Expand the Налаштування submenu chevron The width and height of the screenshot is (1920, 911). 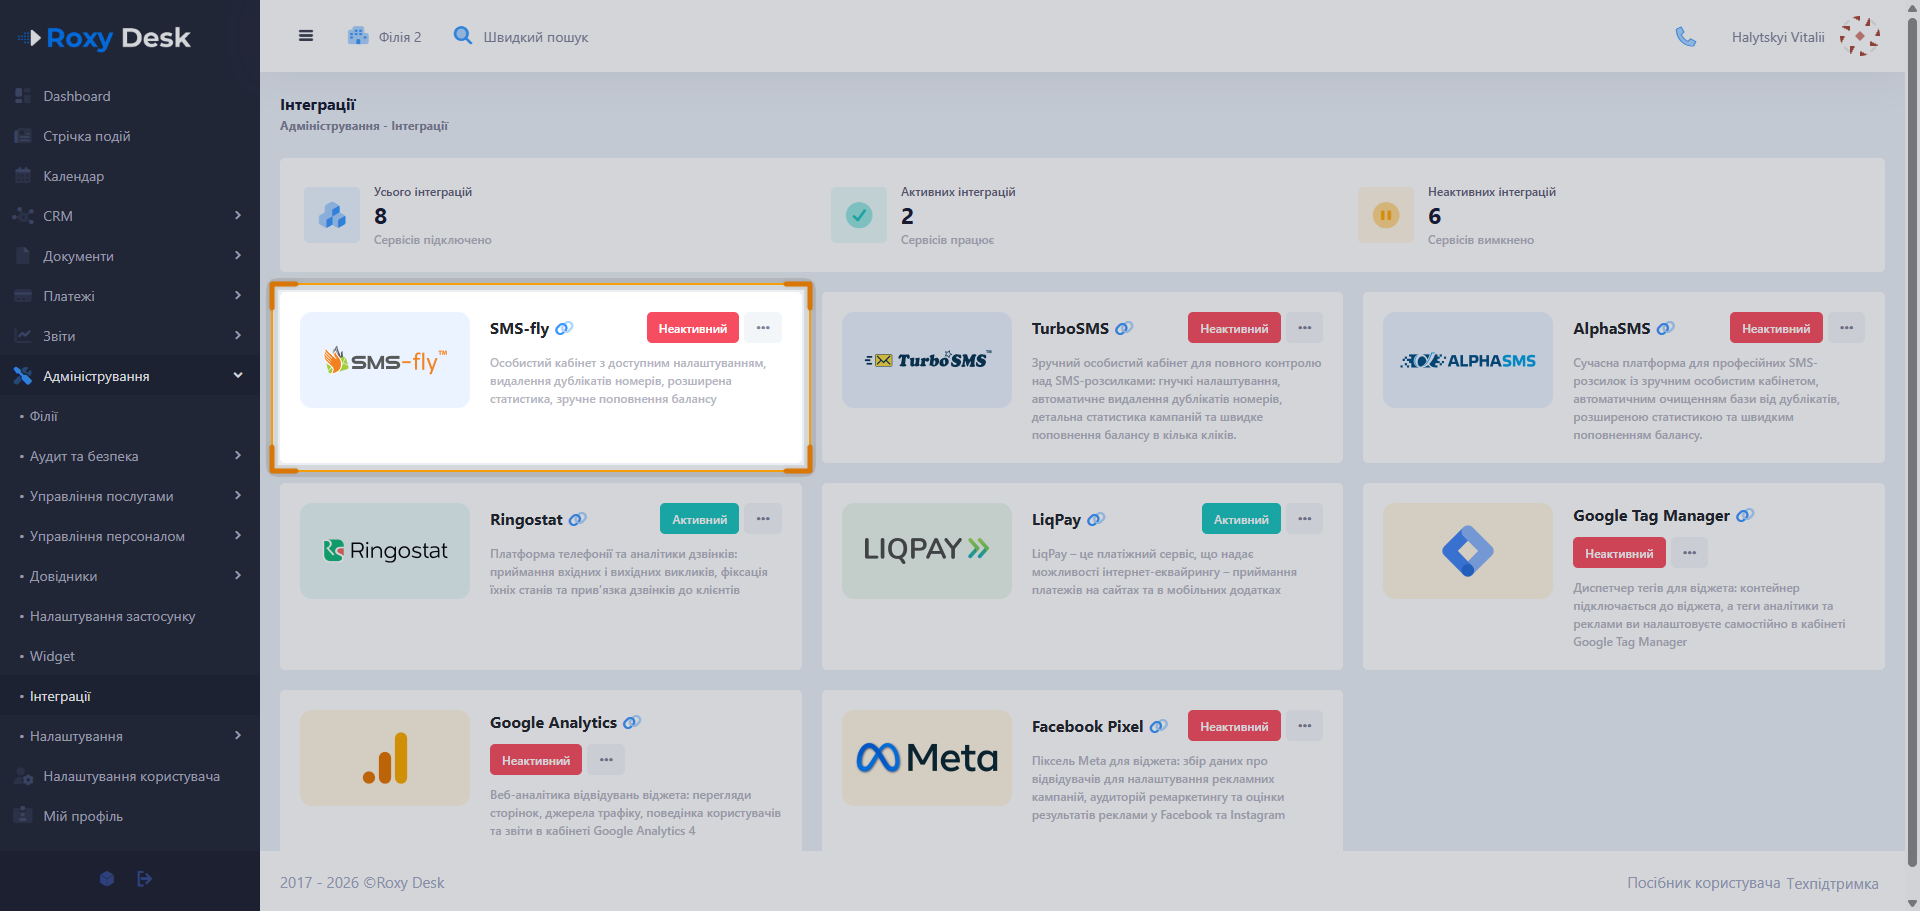coord(238,735)
